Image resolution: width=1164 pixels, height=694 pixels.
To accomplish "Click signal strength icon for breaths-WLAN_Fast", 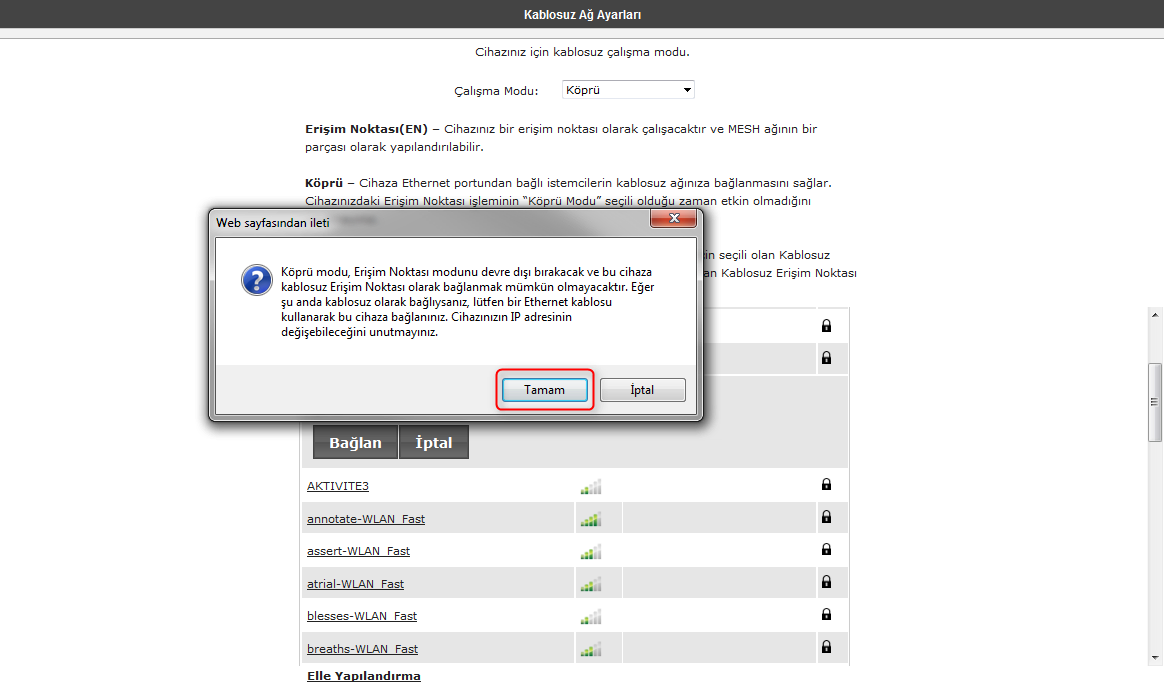I will pyautogui.click(x=590, y=649).
